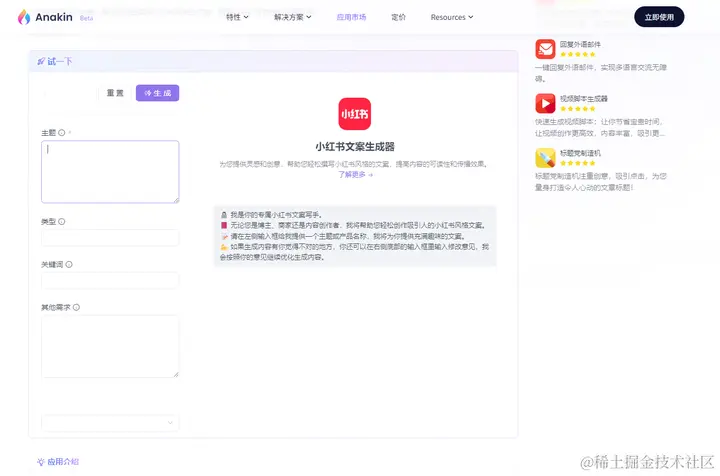Open the 特性 dropdown menu

[x=237, y=17]
